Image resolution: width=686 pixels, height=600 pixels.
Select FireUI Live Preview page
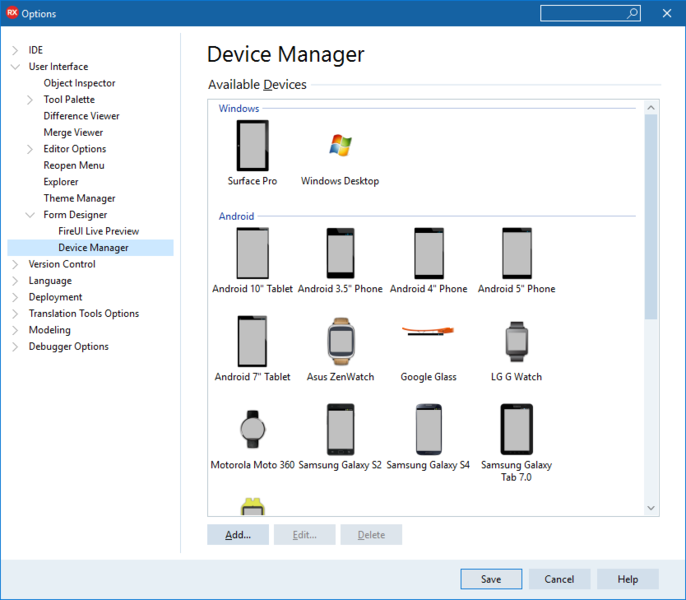click(99, 231)
